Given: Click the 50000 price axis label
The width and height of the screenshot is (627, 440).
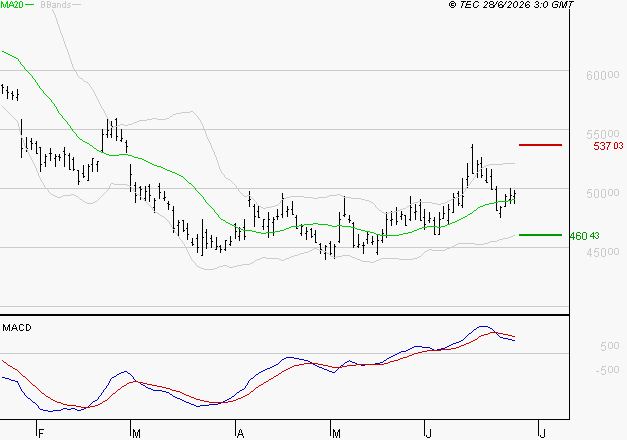Looking at the screenshot, I should point(603,193).
